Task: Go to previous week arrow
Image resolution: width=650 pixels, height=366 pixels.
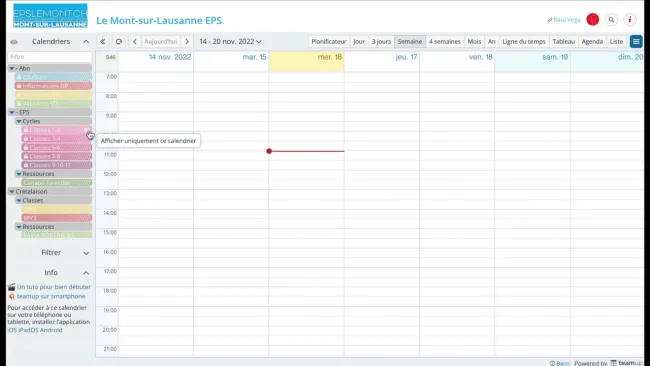Action: point(135,41)
